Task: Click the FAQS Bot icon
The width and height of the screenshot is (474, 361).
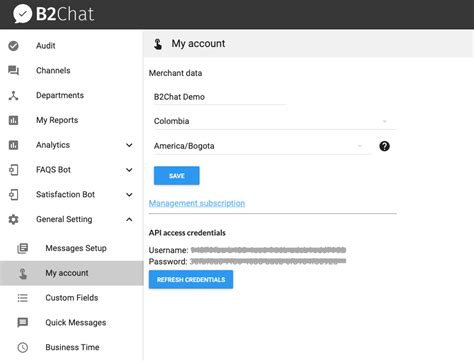Action: 13,170
